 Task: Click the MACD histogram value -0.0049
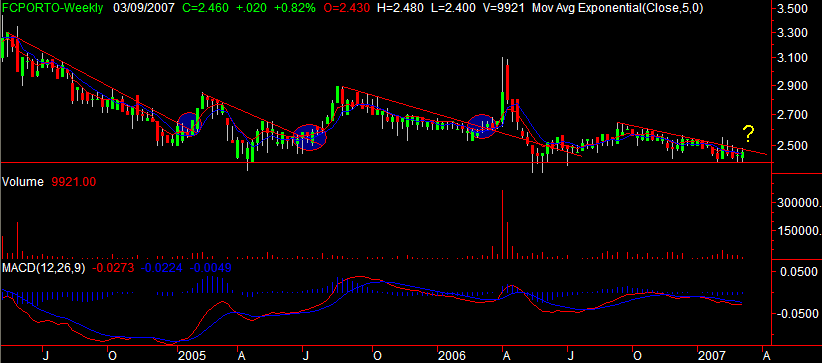click(210, 268)
